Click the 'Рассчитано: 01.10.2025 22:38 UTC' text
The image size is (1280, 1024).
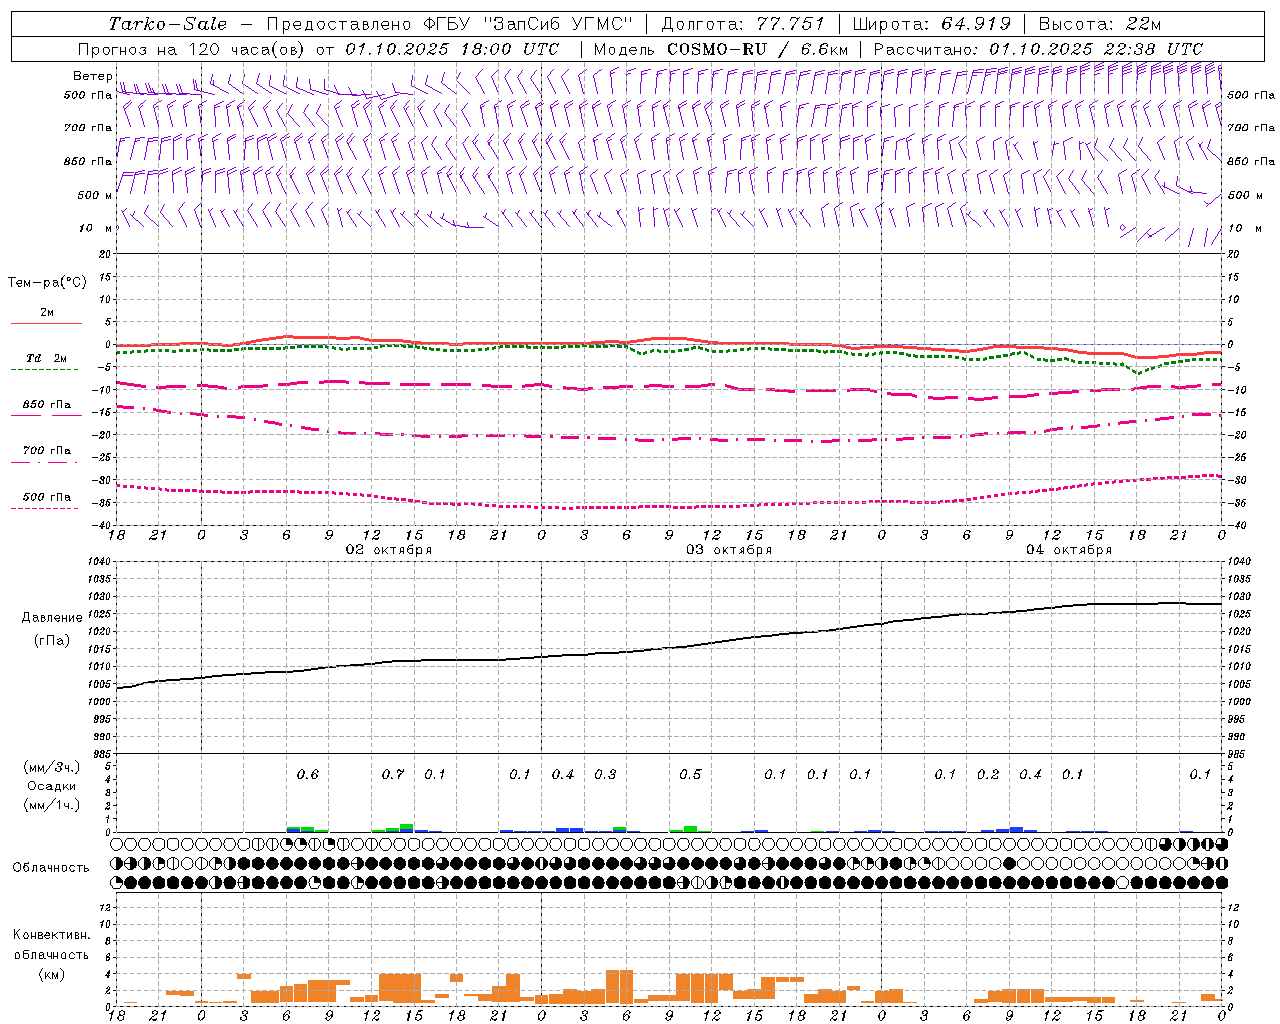(1038, 49)
